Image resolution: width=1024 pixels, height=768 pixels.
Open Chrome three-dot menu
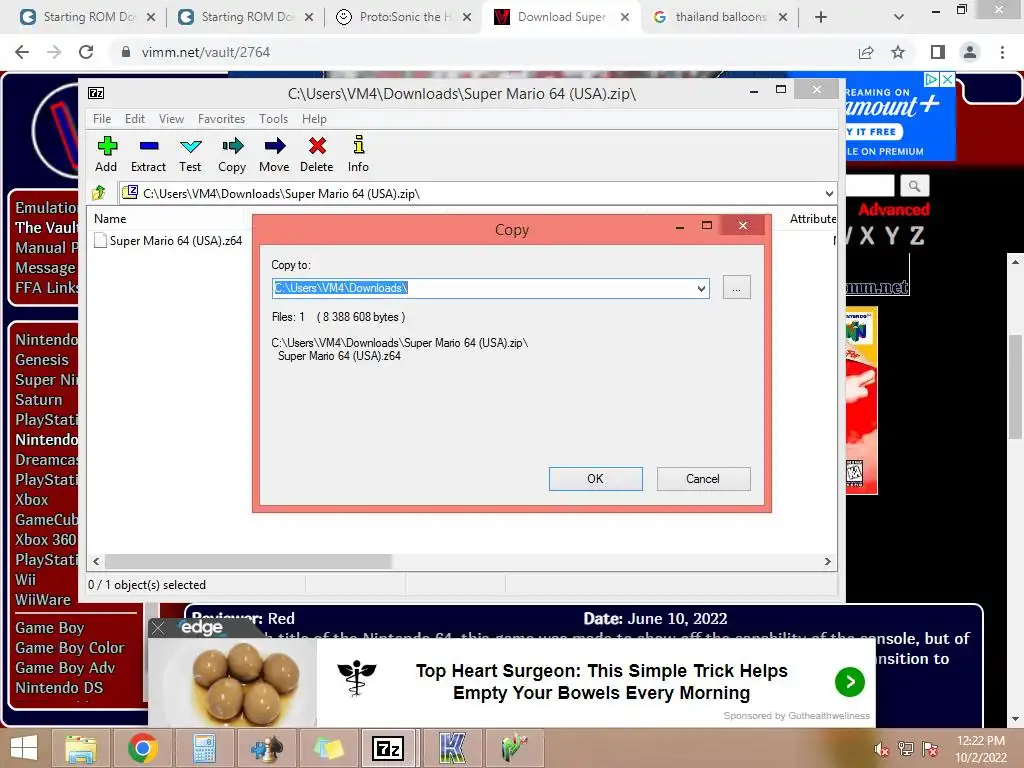(1002, 52)
